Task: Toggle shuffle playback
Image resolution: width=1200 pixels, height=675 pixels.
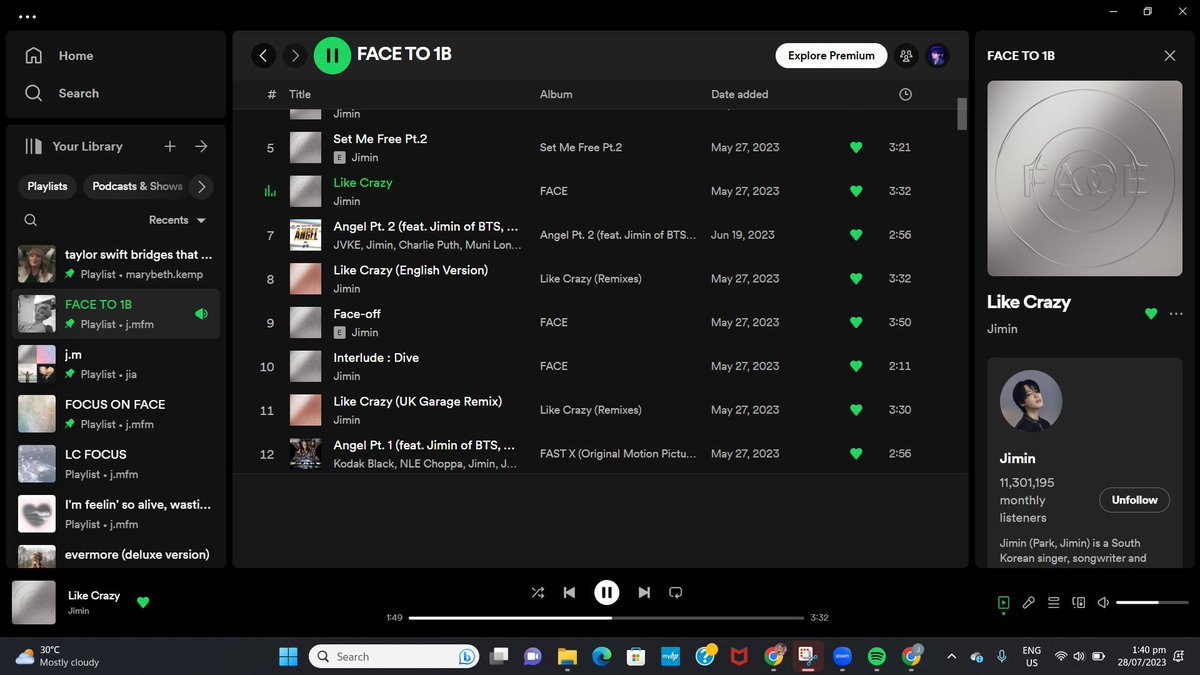Action: pos(538,592)
